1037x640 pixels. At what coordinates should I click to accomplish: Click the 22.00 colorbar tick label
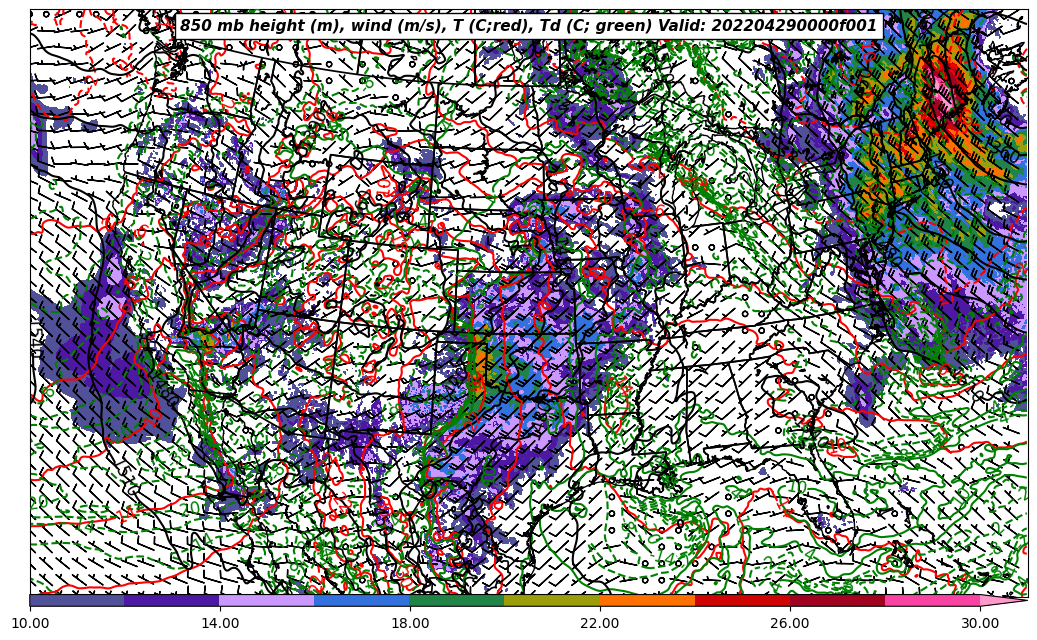click(x=600, y=623)
